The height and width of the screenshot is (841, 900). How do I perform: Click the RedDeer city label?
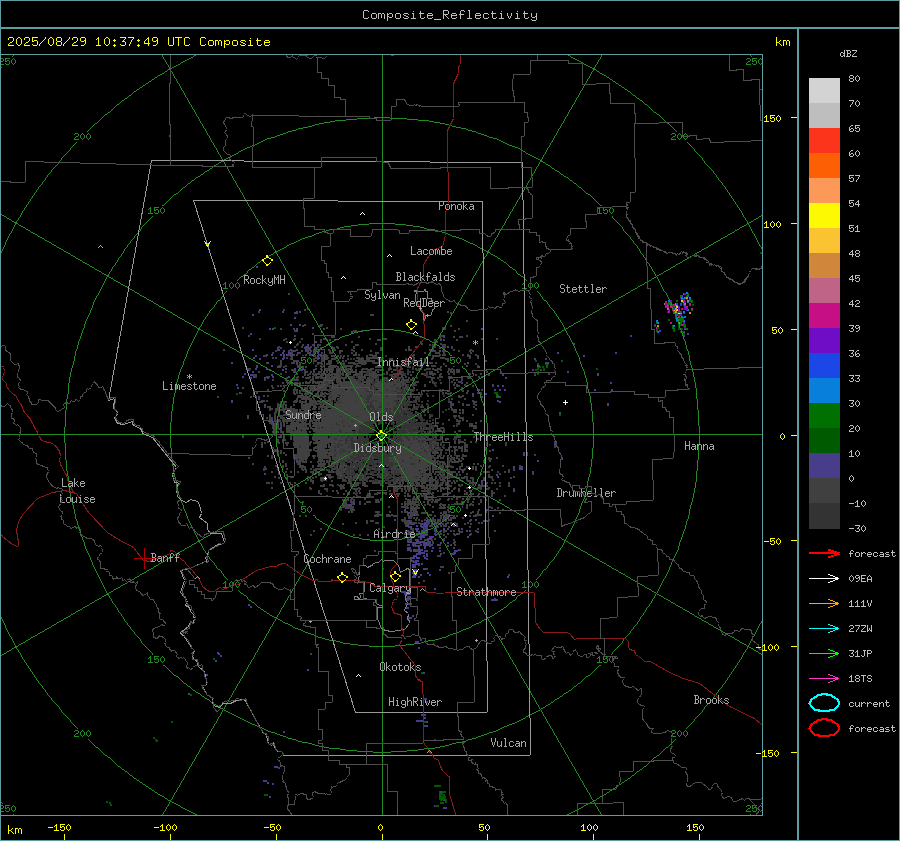tap(424, 303)
